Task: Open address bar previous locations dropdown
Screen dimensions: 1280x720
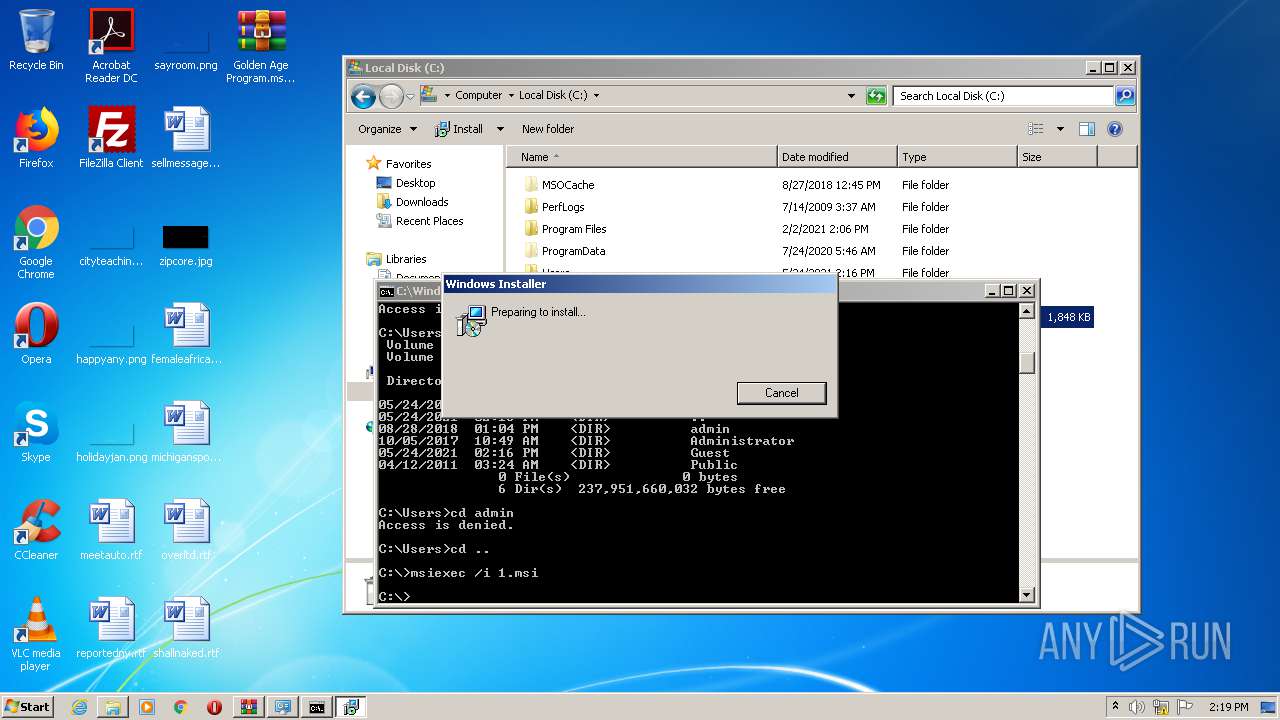Action: coord(851,96)
